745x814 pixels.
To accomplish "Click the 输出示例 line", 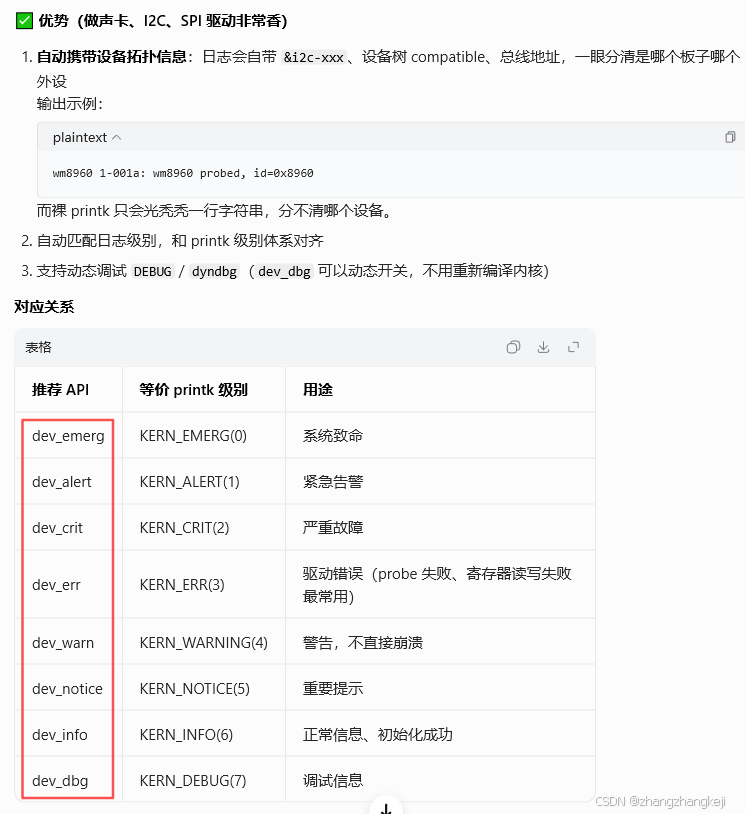I will point(70,104).
